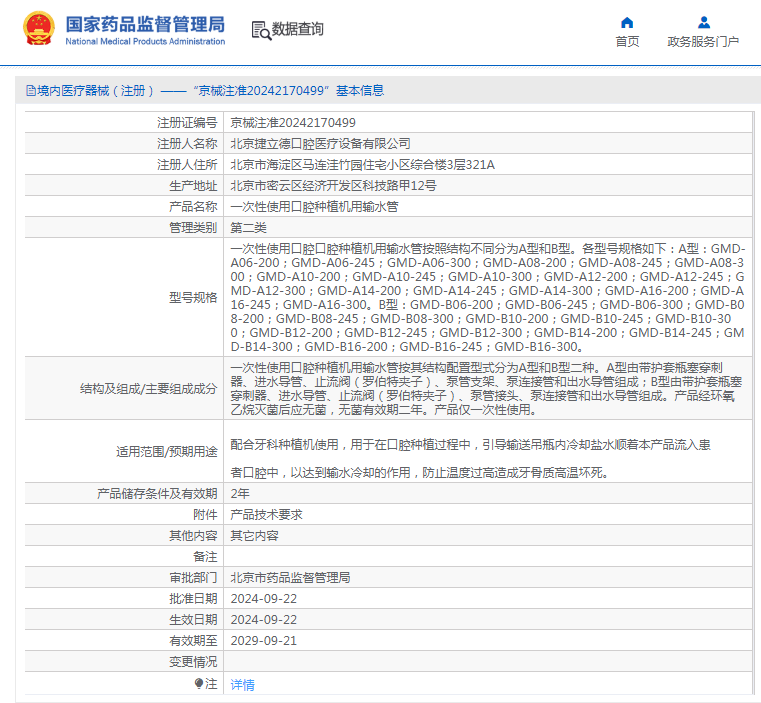Click the 国家药品监督管理局 title text
This screenshot has width=761, height=703.
click(x=145, y=24)
